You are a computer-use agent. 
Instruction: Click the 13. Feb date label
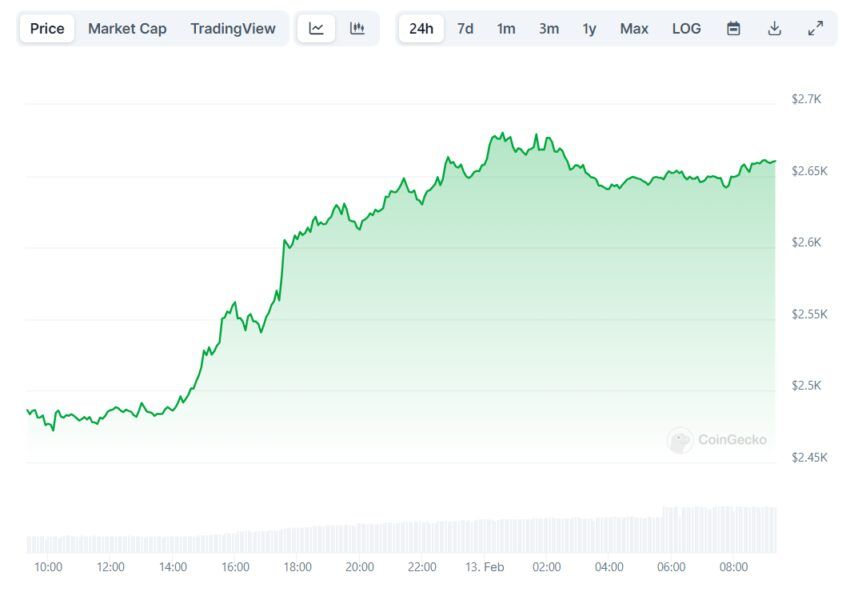pos(485,567)
